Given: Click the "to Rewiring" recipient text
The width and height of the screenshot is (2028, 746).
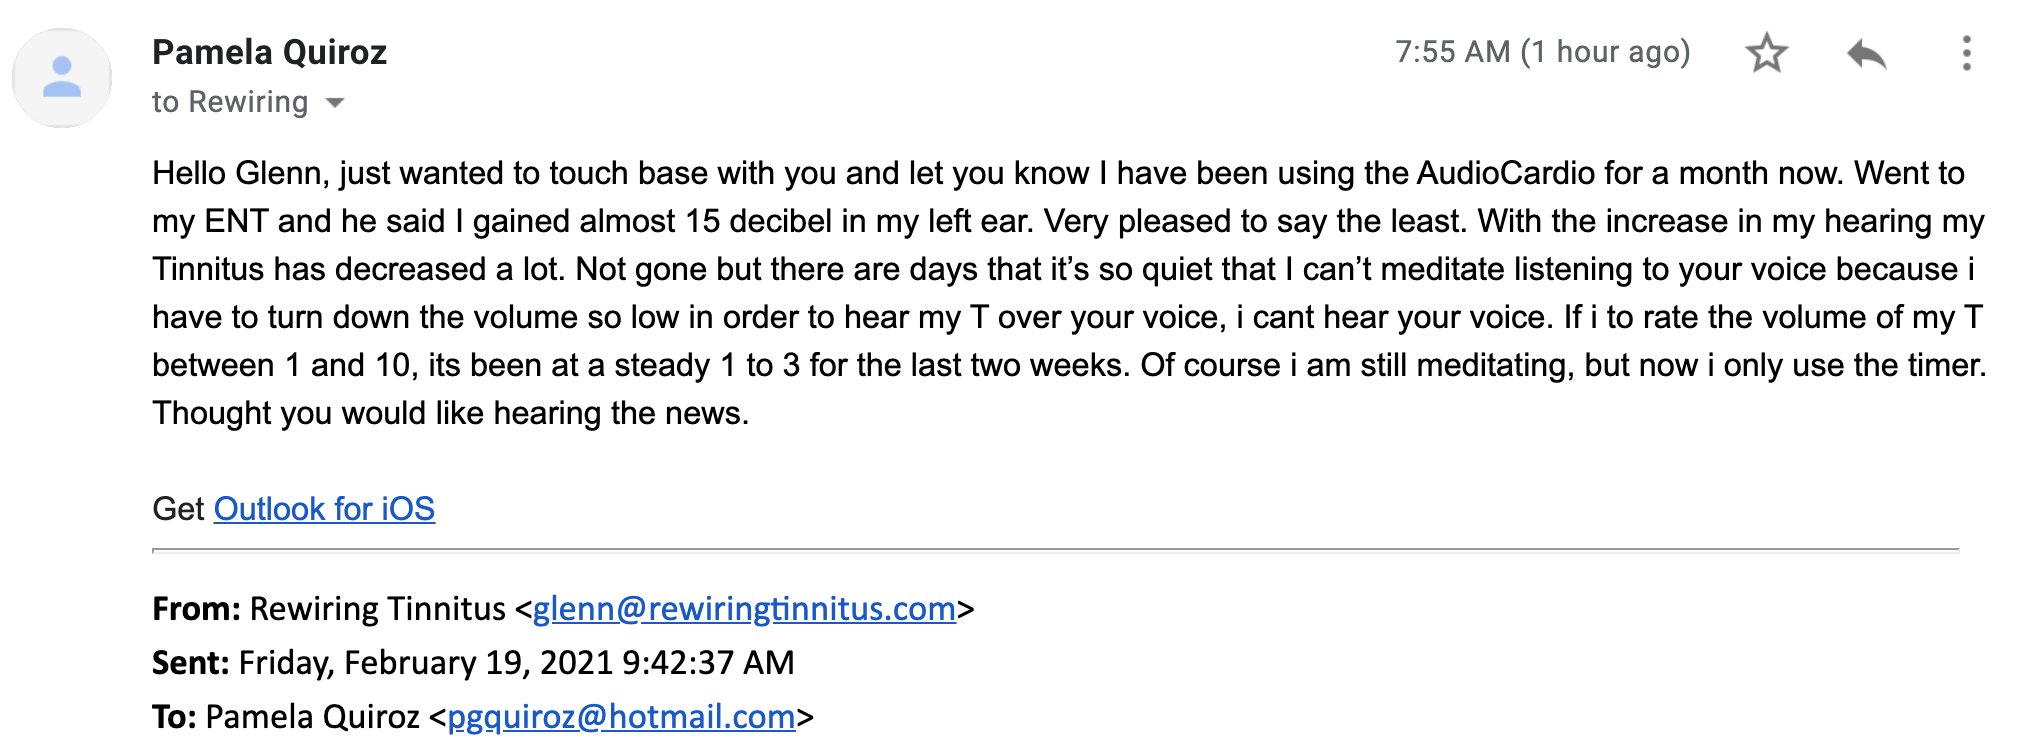Looking at the screenshot, I should point(230,102).
